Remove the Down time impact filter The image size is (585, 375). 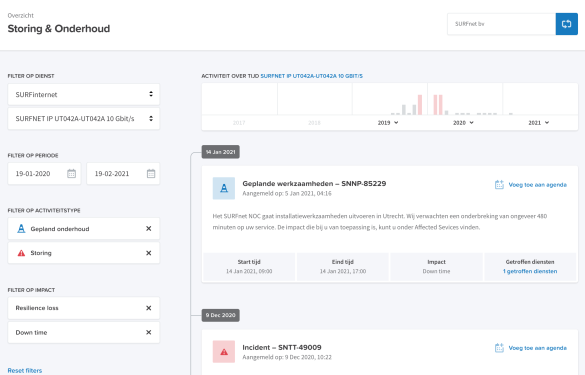148,332
